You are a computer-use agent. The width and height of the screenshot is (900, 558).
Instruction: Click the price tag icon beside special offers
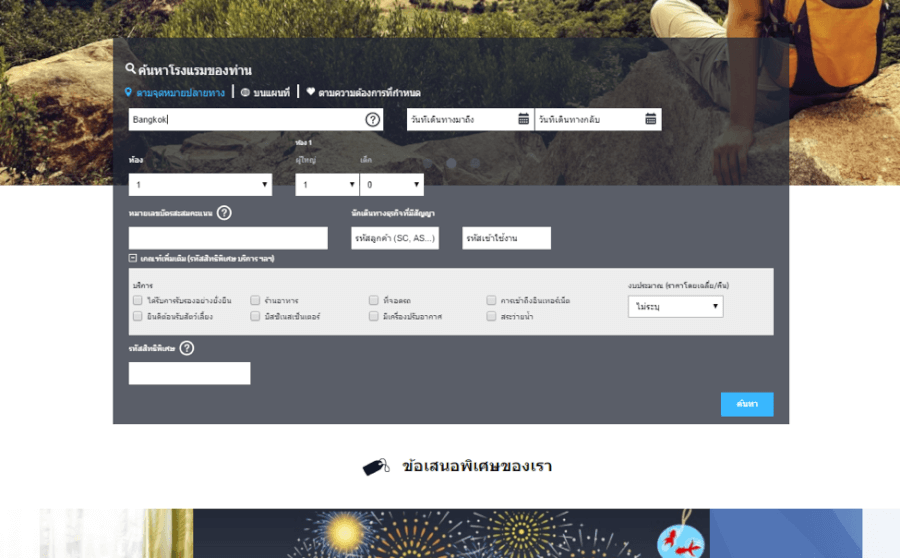click(376, 467)
